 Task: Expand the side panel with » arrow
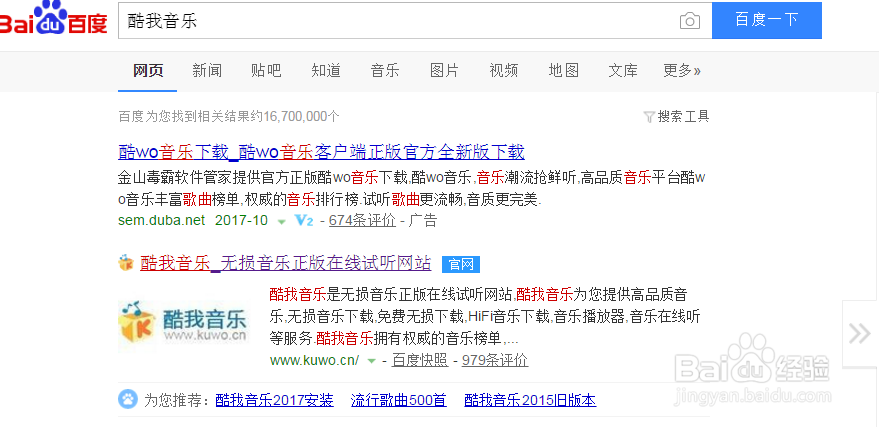[x=859, y=333]
